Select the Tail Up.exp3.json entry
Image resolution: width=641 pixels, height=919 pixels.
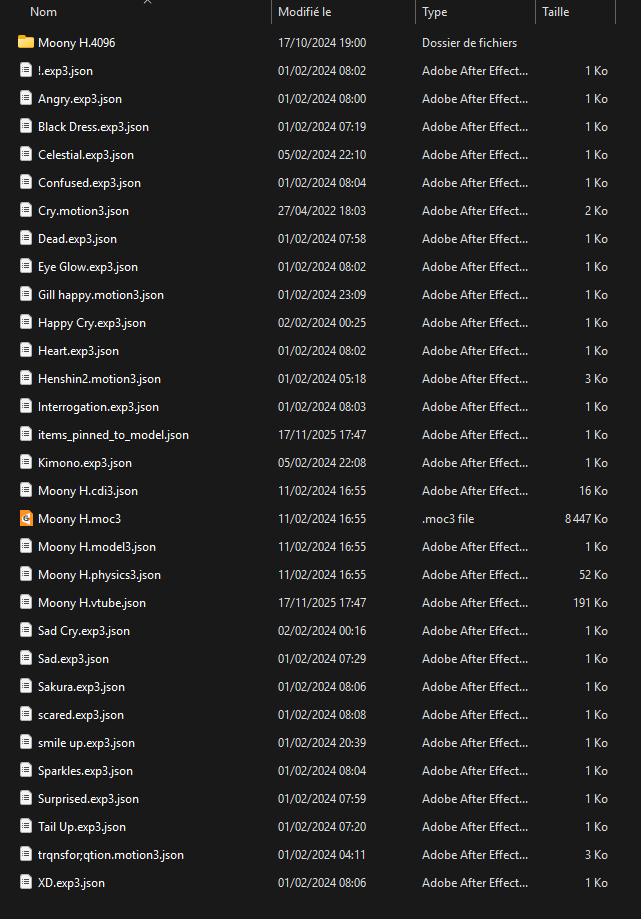coord(82,827)
